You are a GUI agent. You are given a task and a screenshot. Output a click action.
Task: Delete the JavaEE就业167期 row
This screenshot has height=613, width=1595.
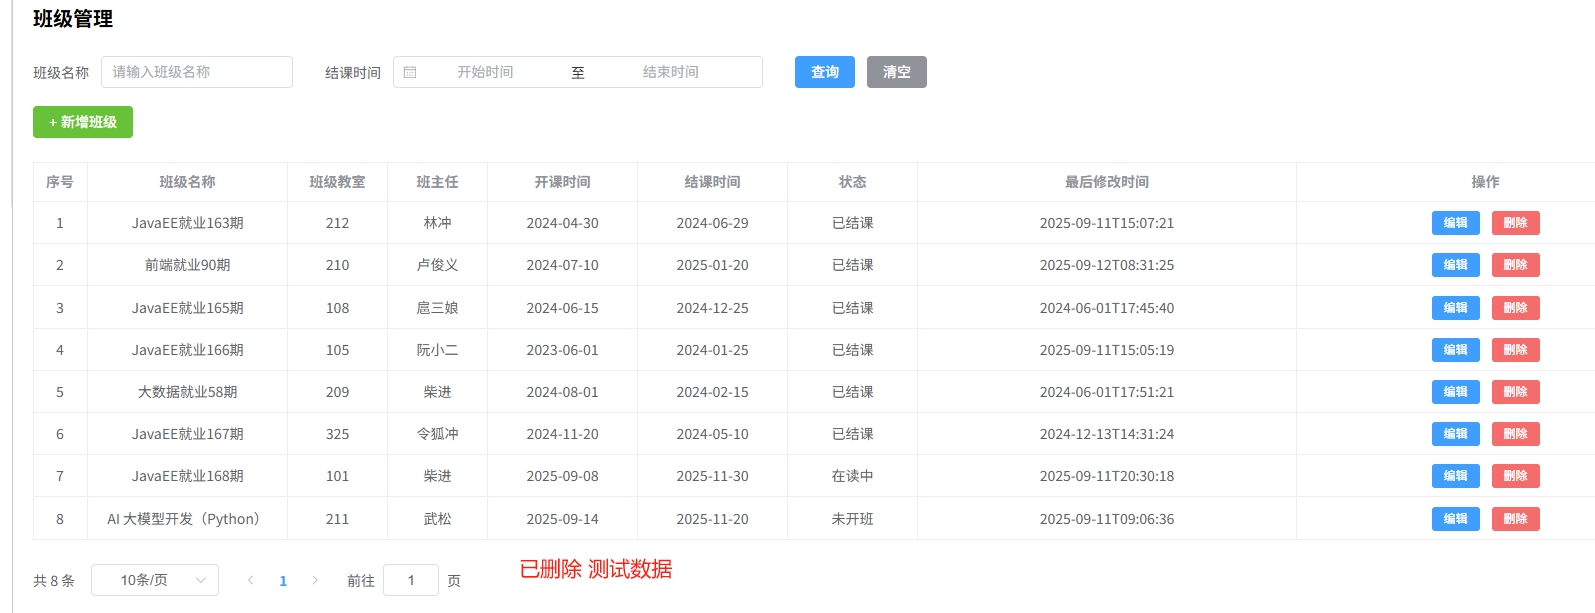[x=1516, y=434]
